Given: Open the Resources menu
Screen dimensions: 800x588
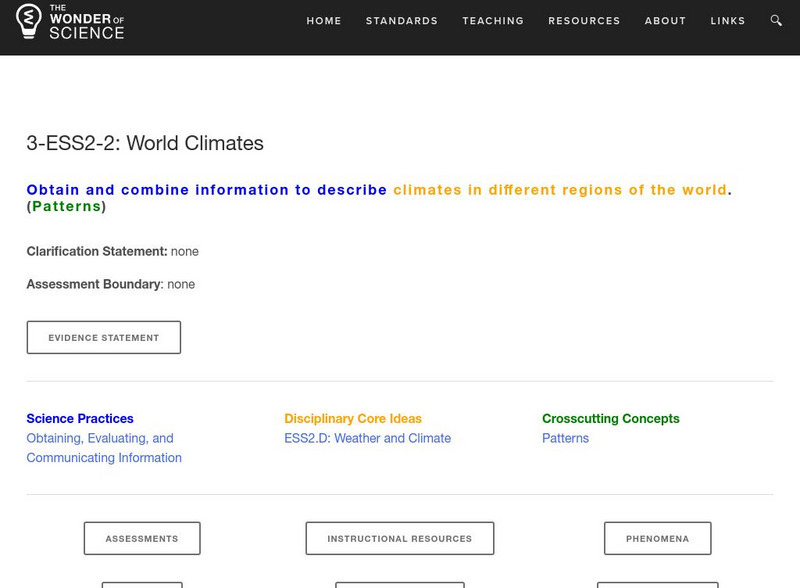Looking at the screenshot, I should point(584,21).
